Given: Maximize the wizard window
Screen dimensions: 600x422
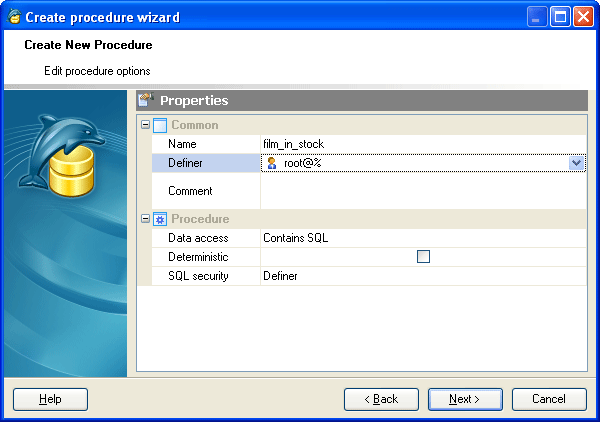Looking at the screenshot, I should (560, 17).
